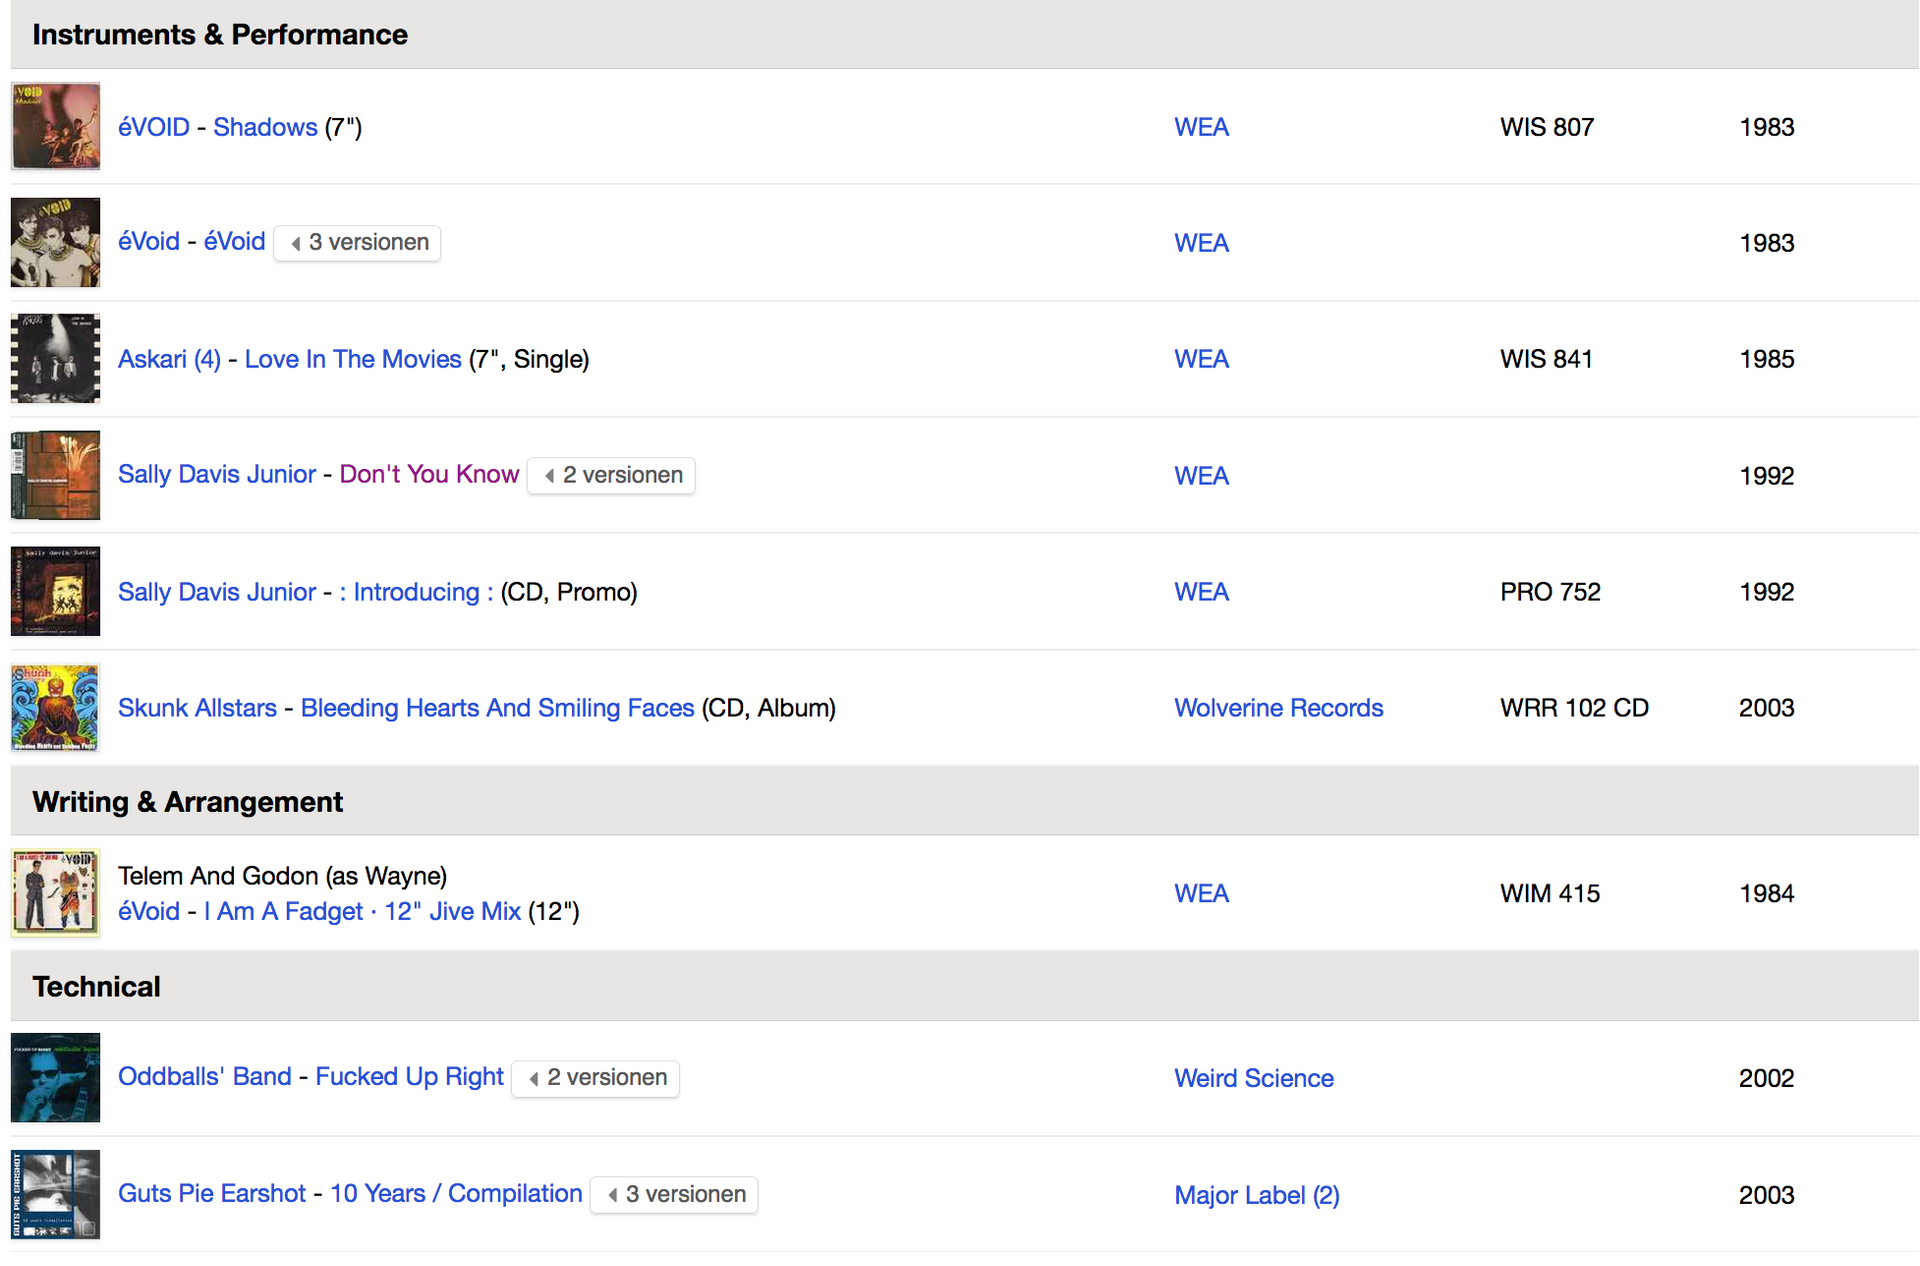Expand 3 versionen for 10 Years Compilation
The image size is (1920, 1266).
674,1194
